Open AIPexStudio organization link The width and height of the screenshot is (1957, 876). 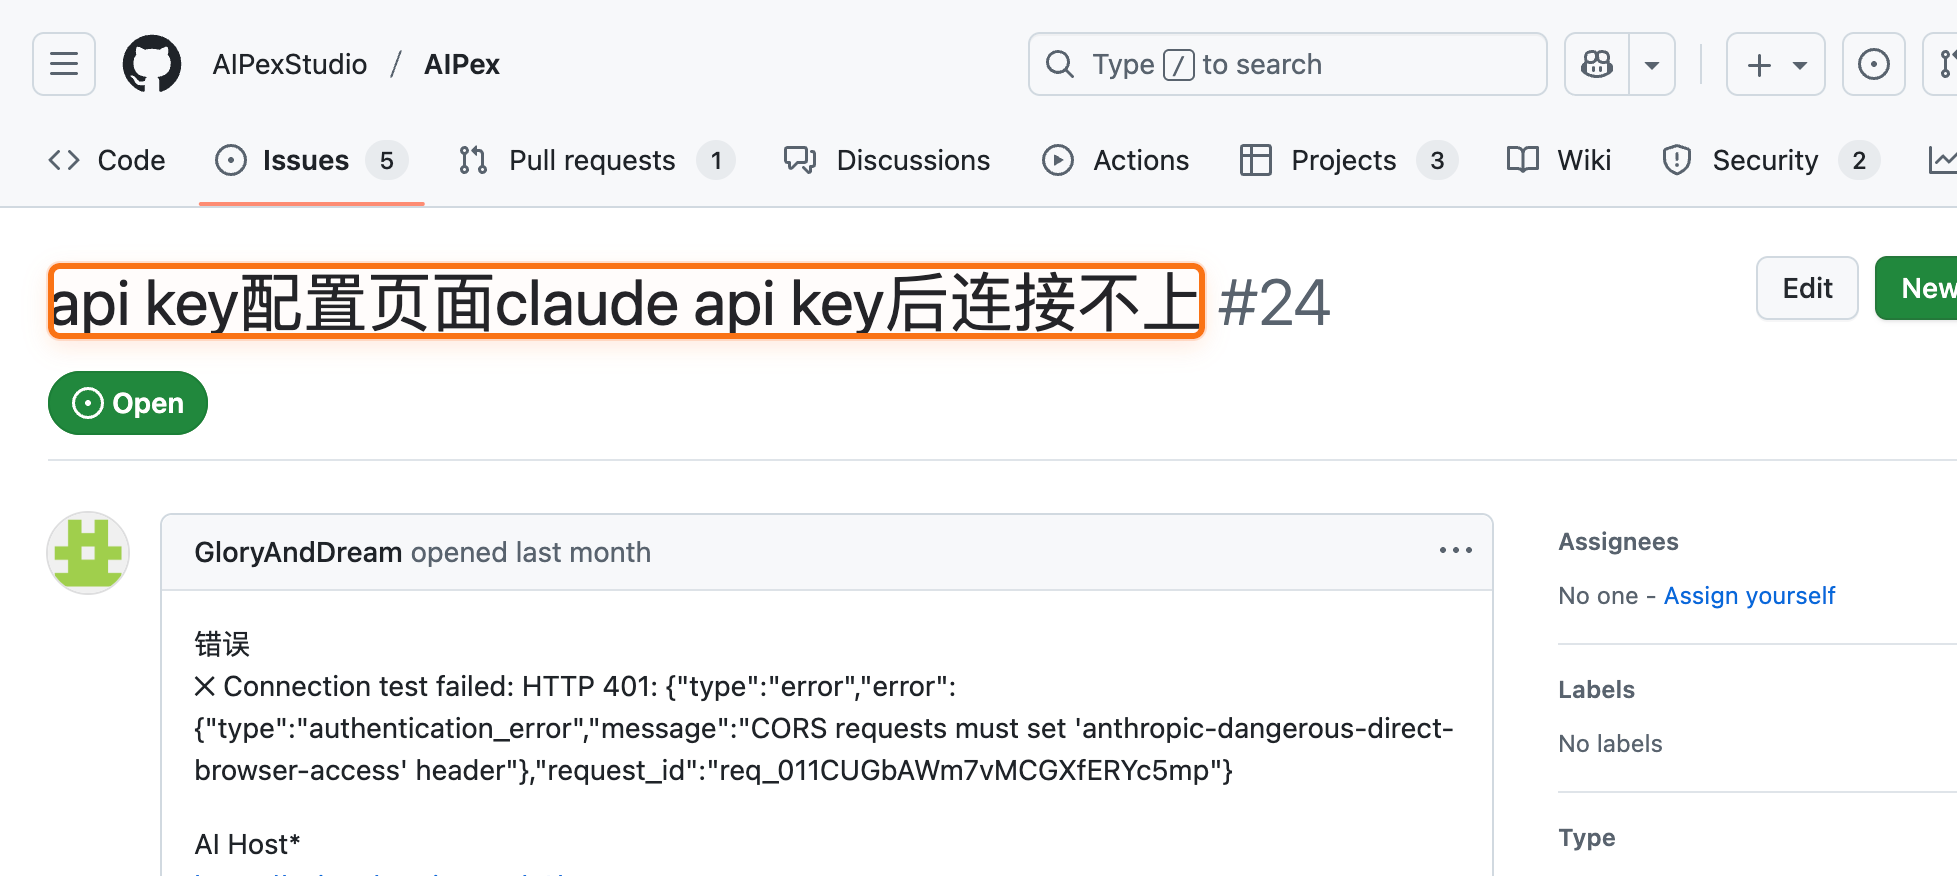pyautogui.click(x=290, y=64)
